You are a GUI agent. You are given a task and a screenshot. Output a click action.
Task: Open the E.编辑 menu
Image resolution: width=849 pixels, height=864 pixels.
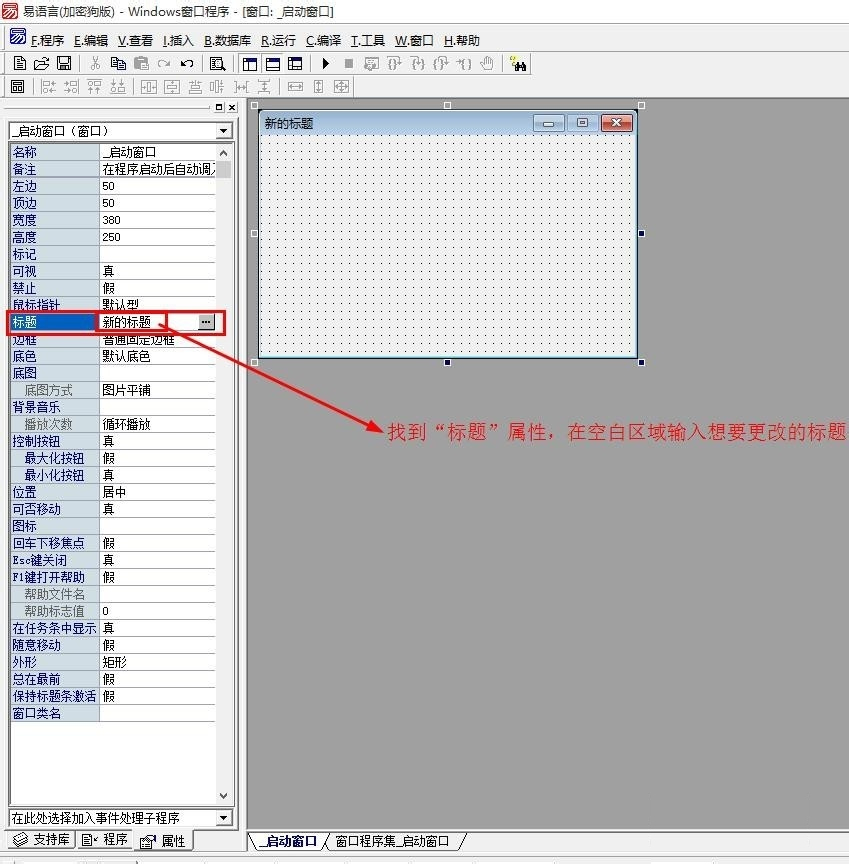[x=91, y=41]
